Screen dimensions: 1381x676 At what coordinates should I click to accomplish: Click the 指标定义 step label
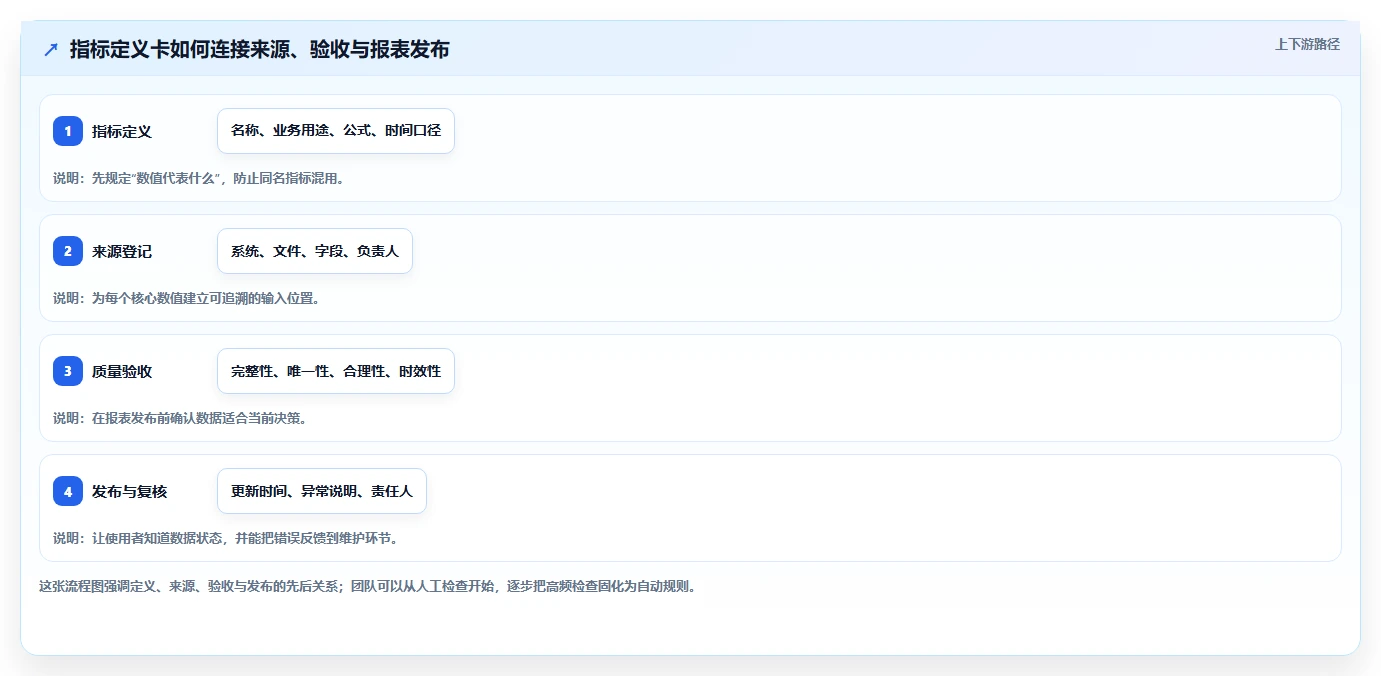tap(122, 131)
